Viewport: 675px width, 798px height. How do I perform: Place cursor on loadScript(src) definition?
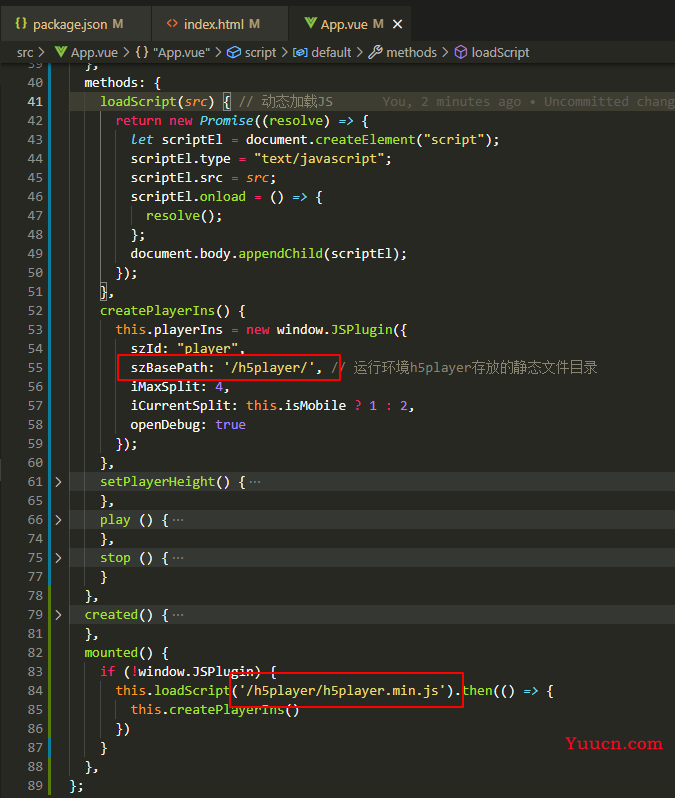(157, 102)
